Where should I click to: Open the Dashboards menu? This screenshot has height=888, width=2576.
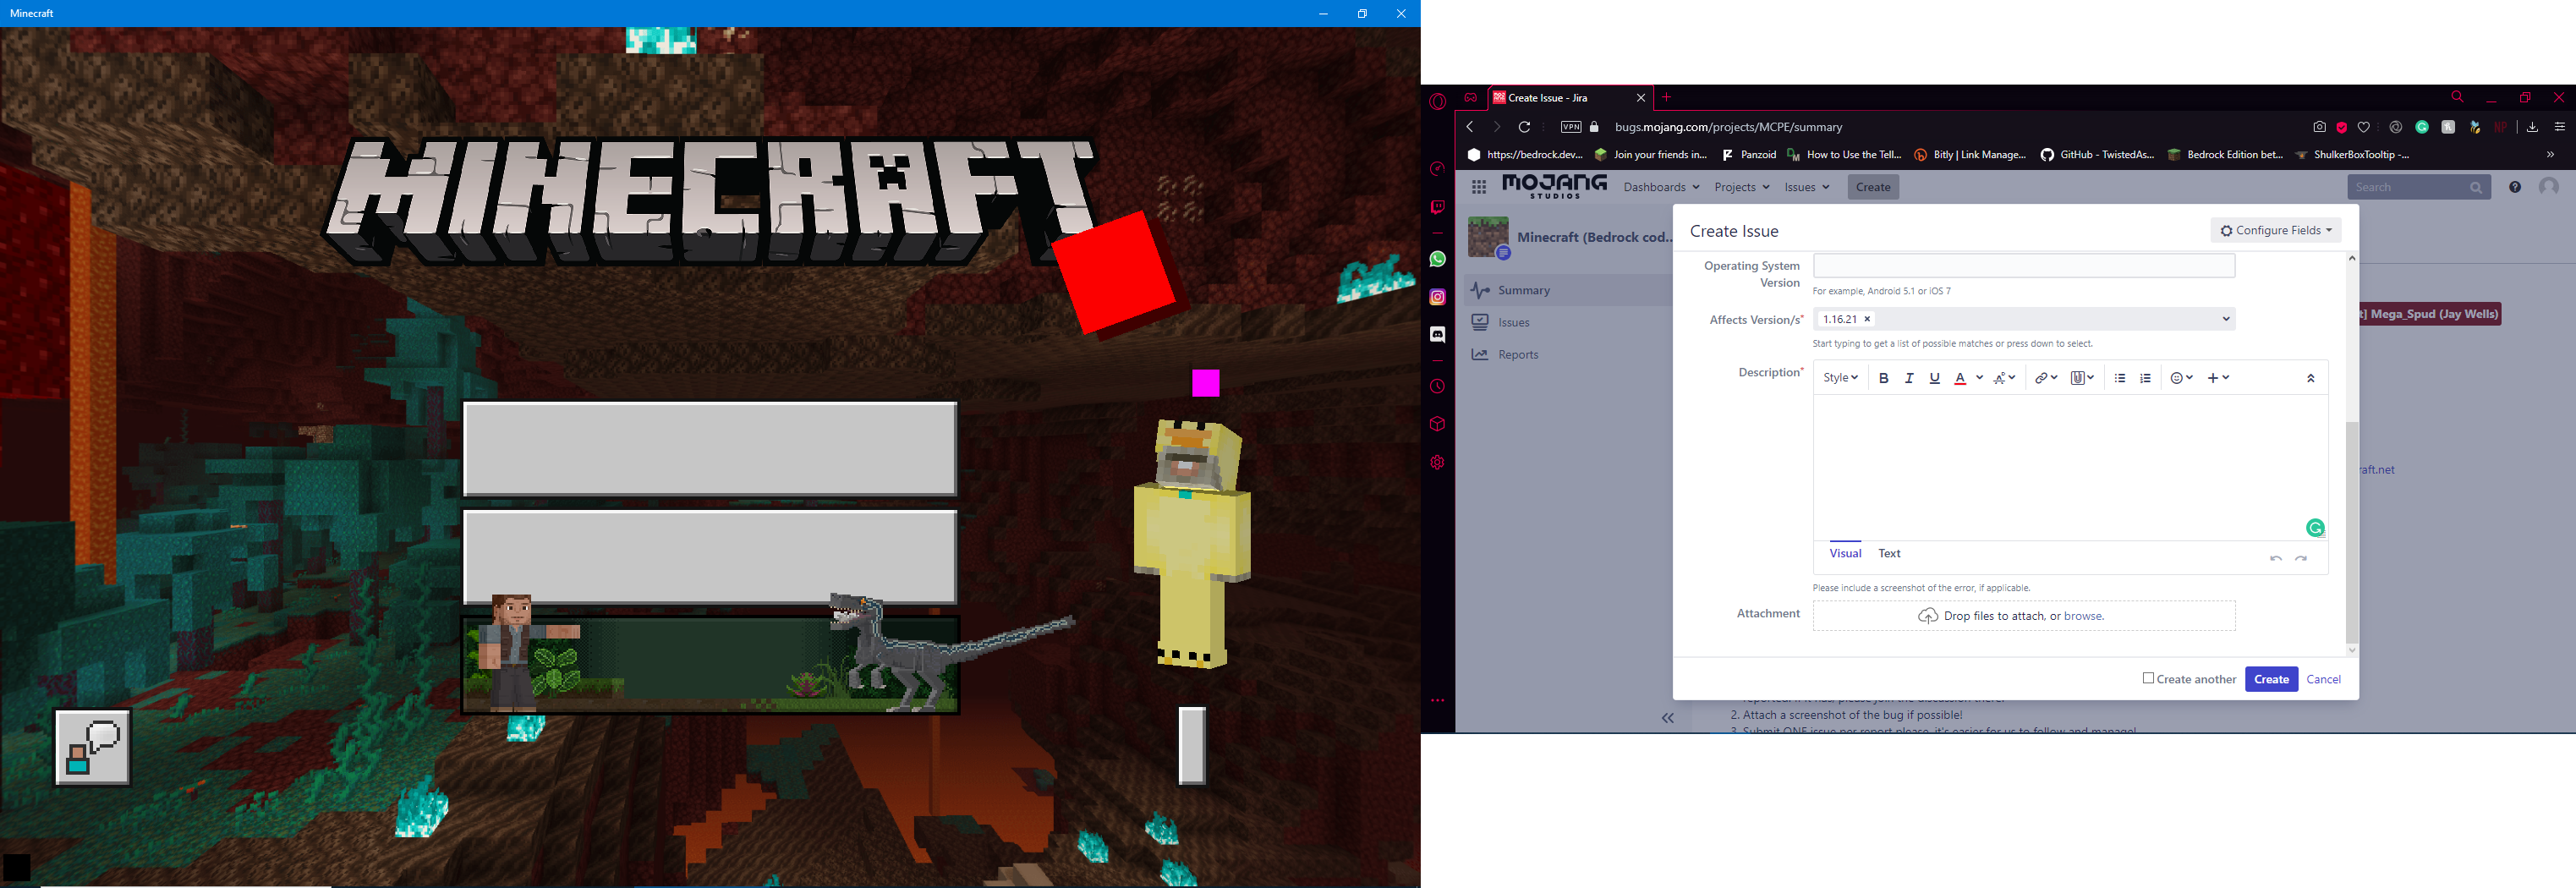click(x=1661, y=187)
